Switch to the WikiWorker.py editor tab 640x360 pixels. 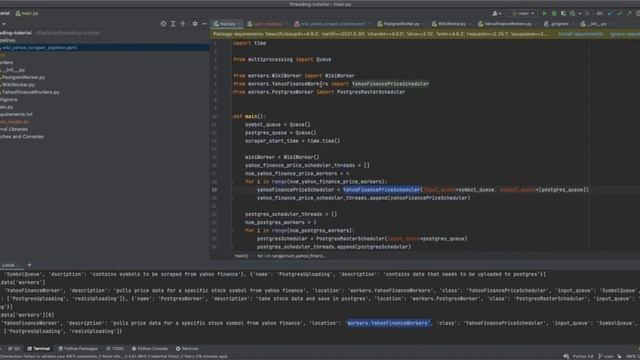pos(450,24)
